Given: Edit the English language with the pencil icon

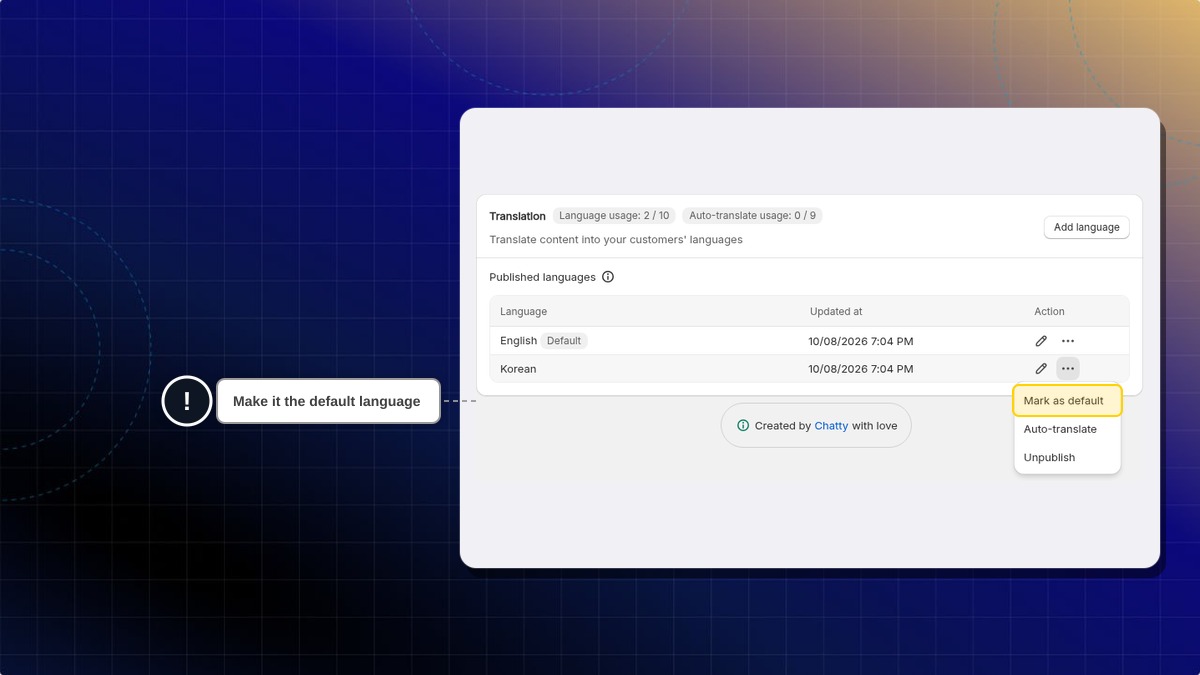Looking at the screenshot, I should (1041, 341).
